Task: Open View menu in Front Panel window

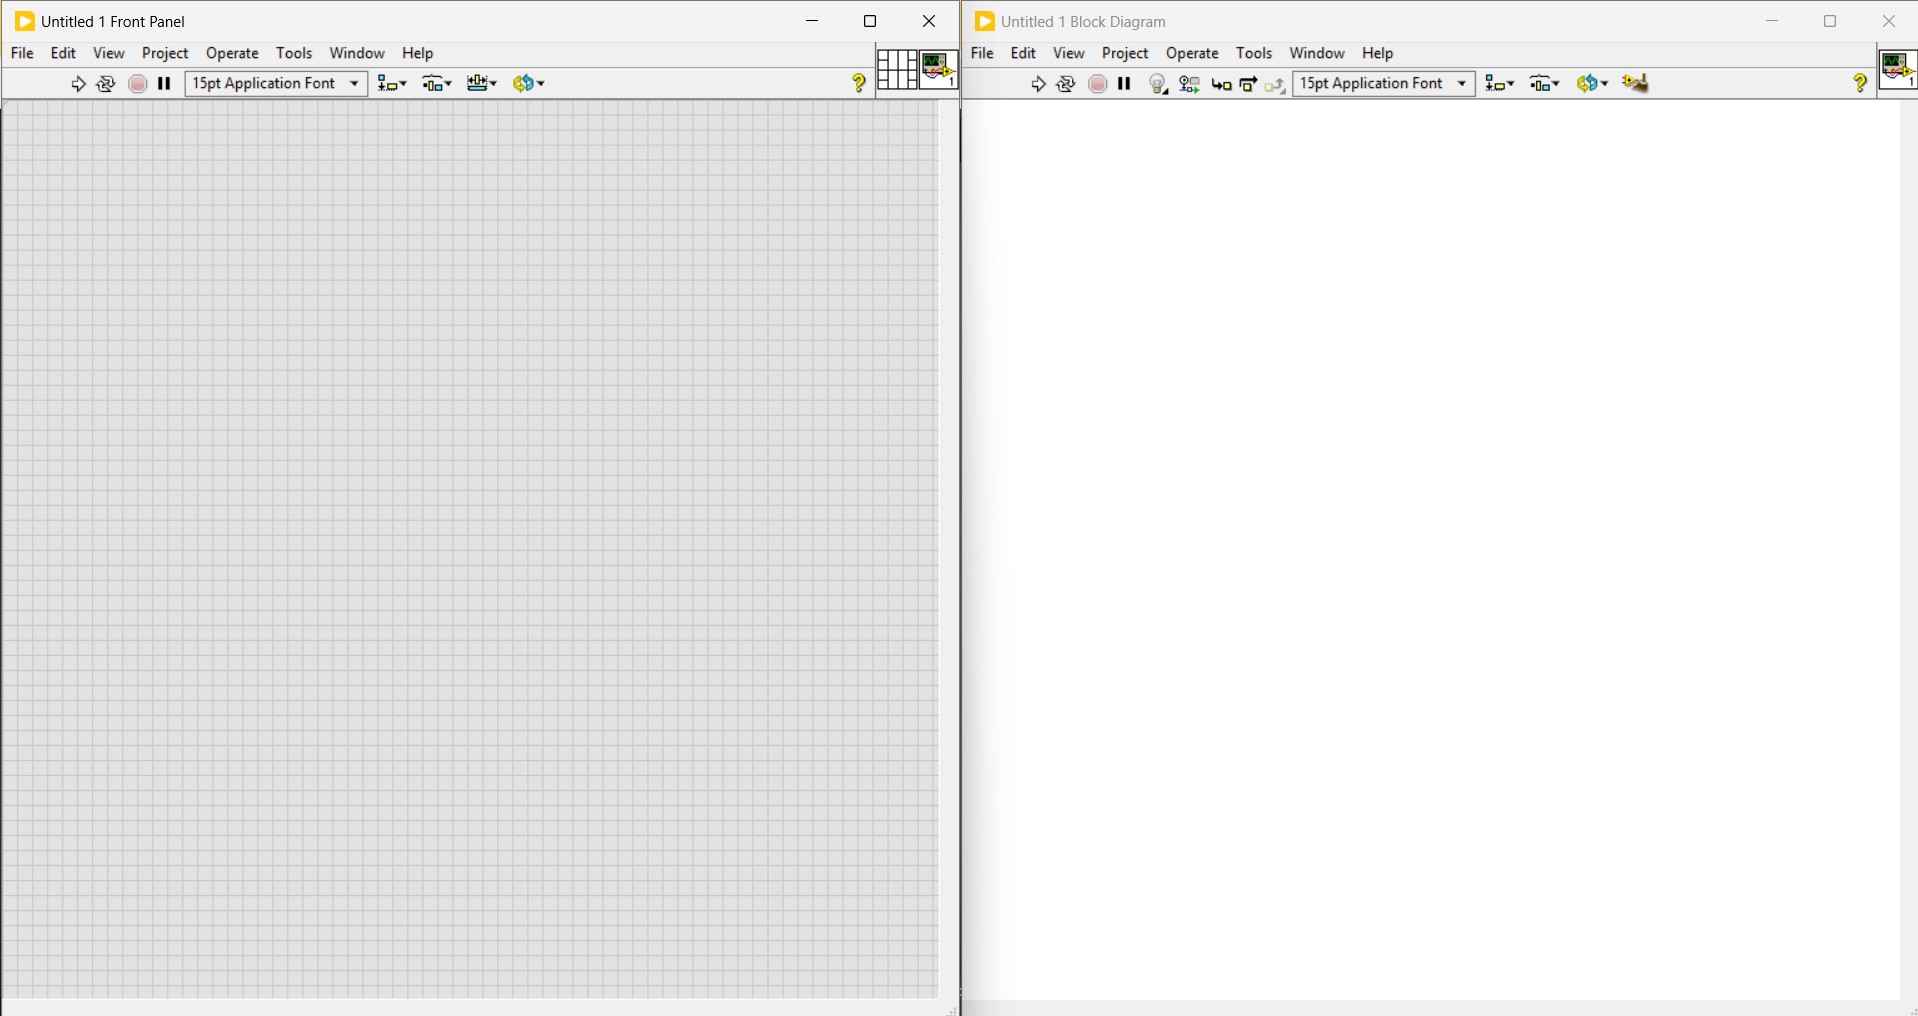Action: pos(109,54)
